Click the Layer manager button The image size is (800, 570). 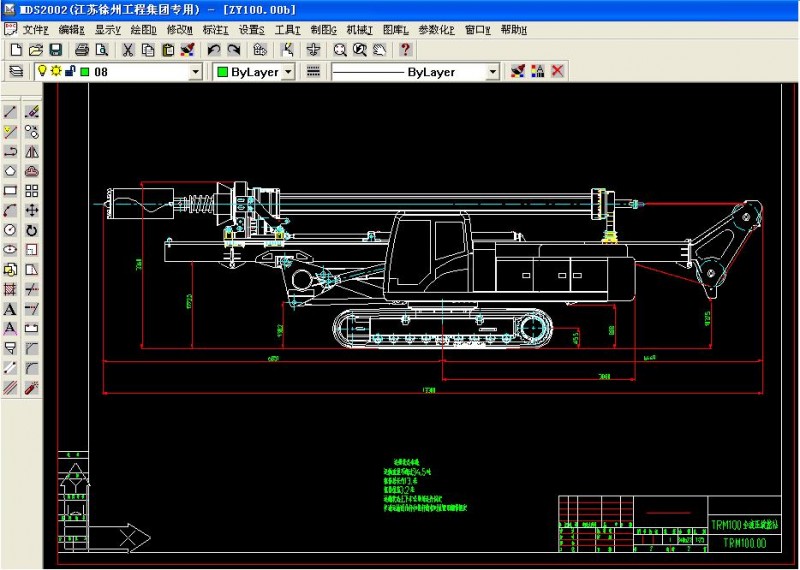click(15, 72)
